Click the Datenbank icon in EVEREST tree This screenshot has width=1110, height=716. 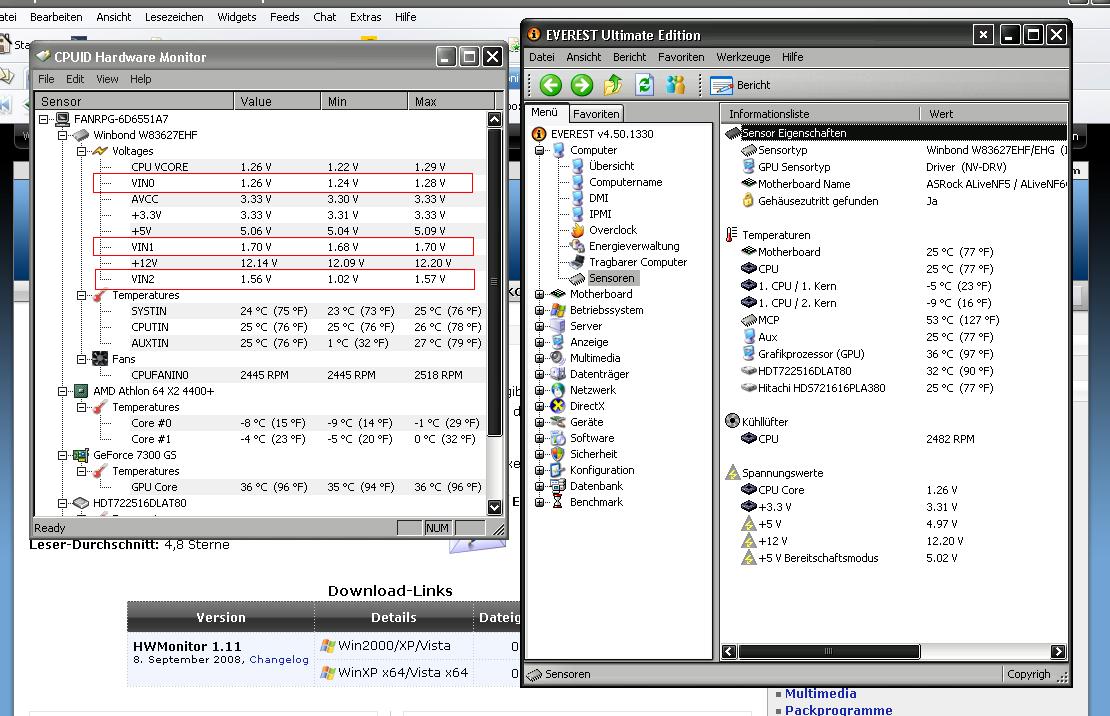[558, 486]
